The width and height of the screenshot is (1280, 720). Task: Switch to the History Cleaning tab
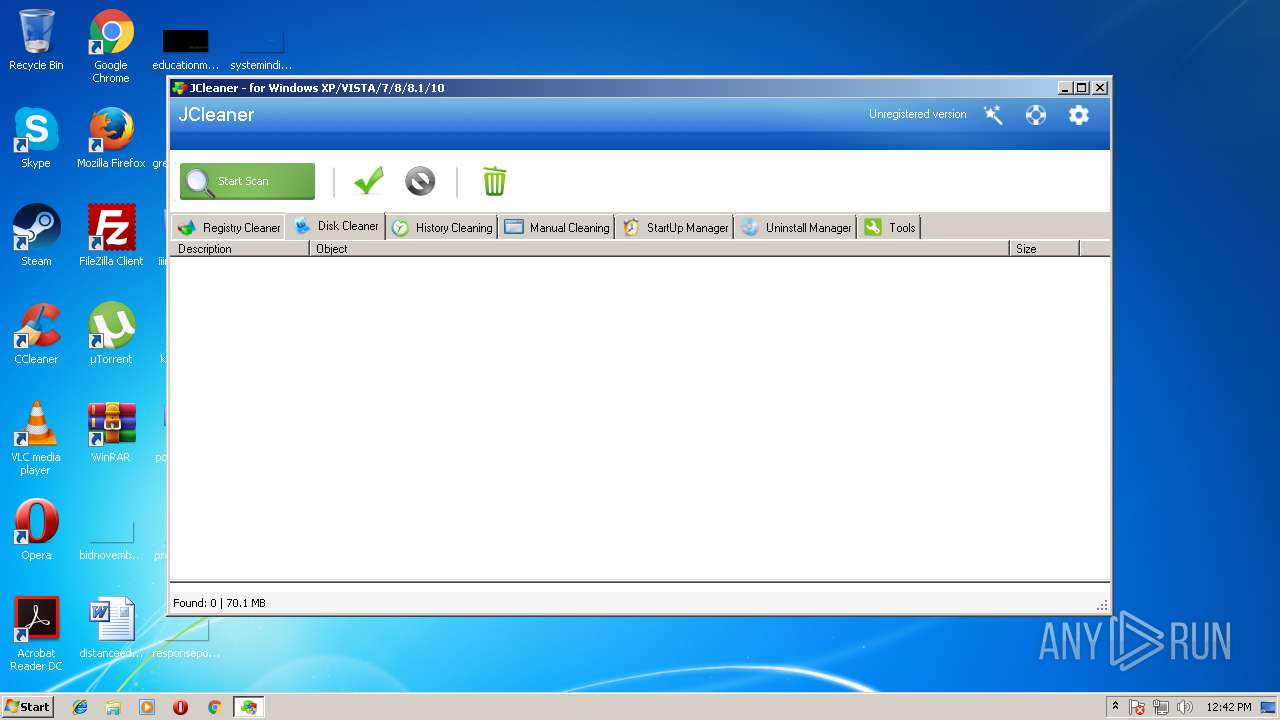442,227
